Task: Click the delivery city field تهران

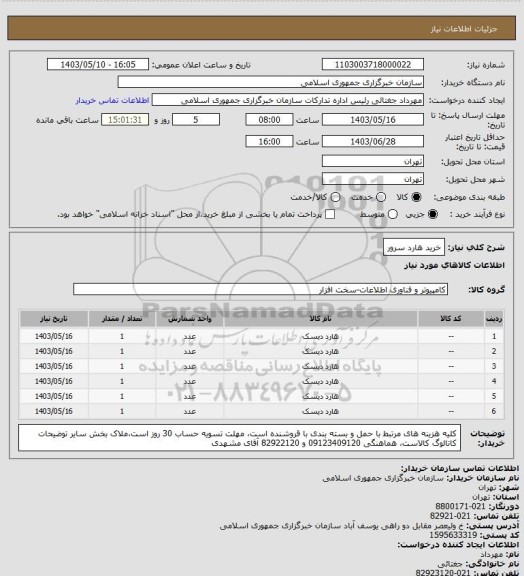Action: tap(373, 179)
